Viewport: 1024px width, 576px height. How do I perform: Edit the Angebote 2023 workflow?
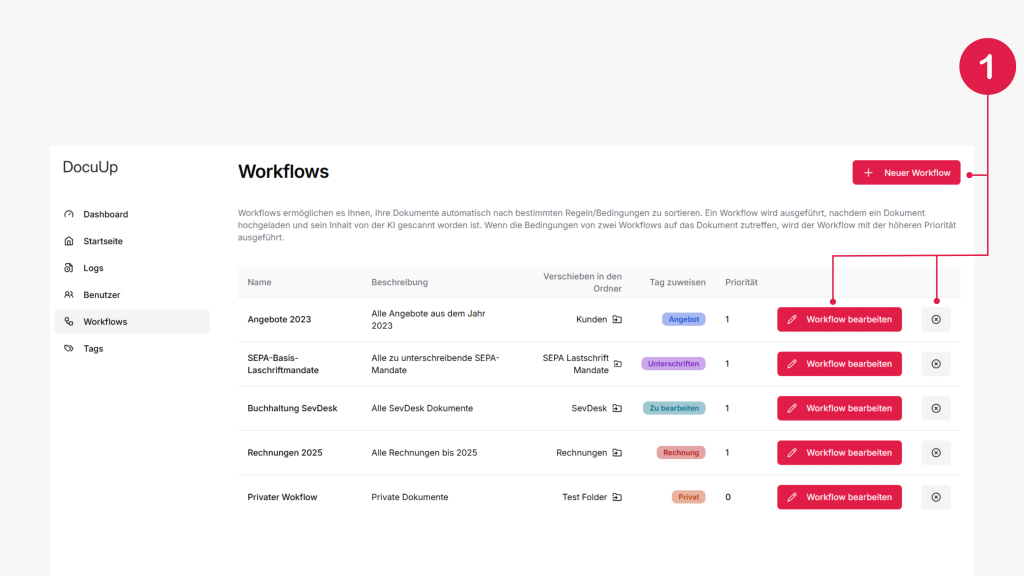[839, 320]
